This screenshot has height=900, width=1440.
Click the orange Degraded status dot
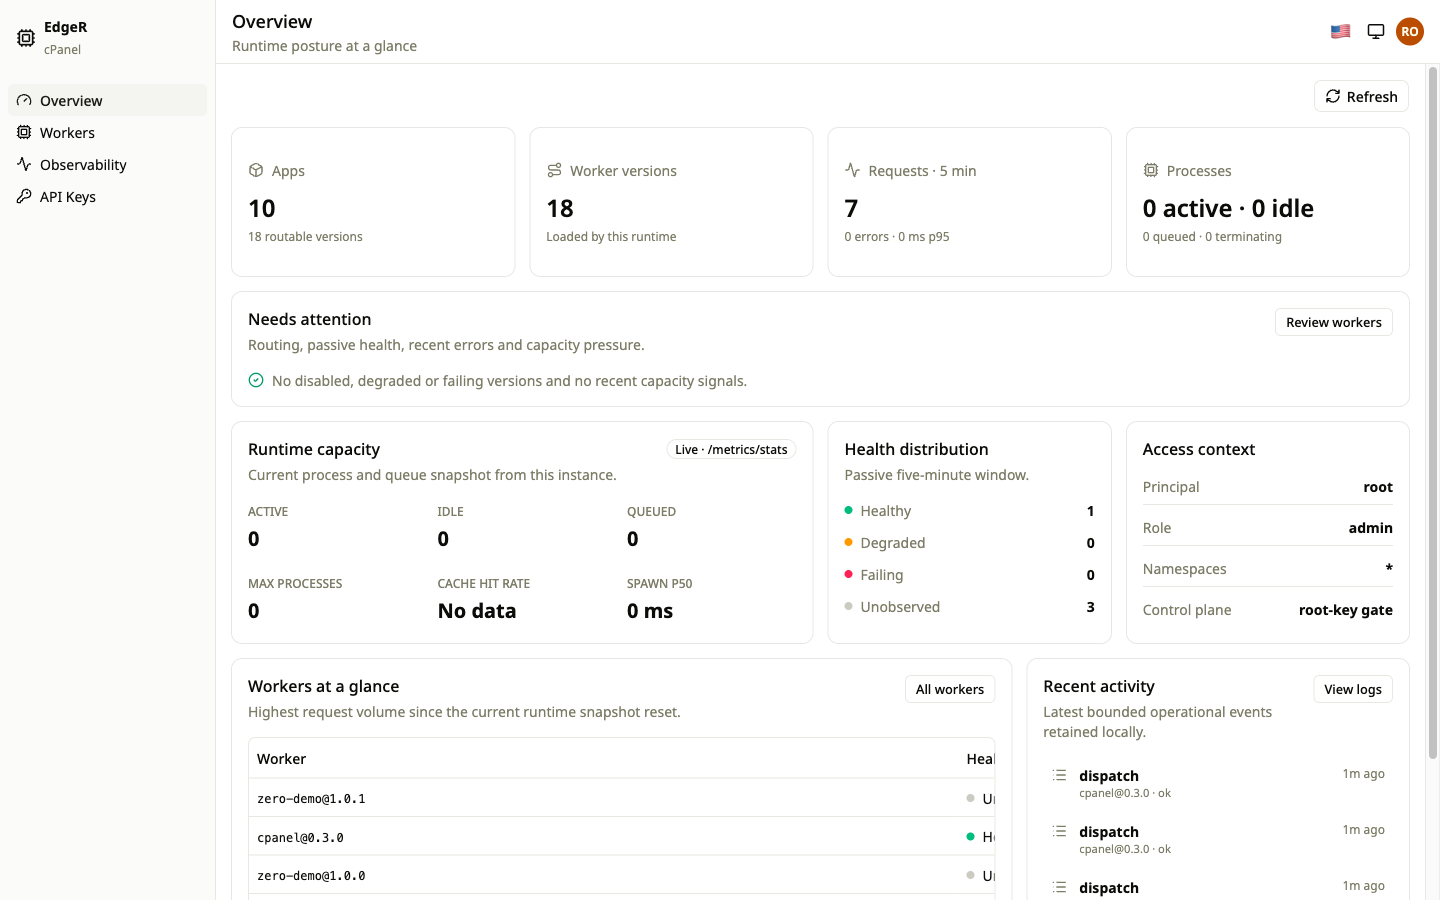[x=849, y=542]
